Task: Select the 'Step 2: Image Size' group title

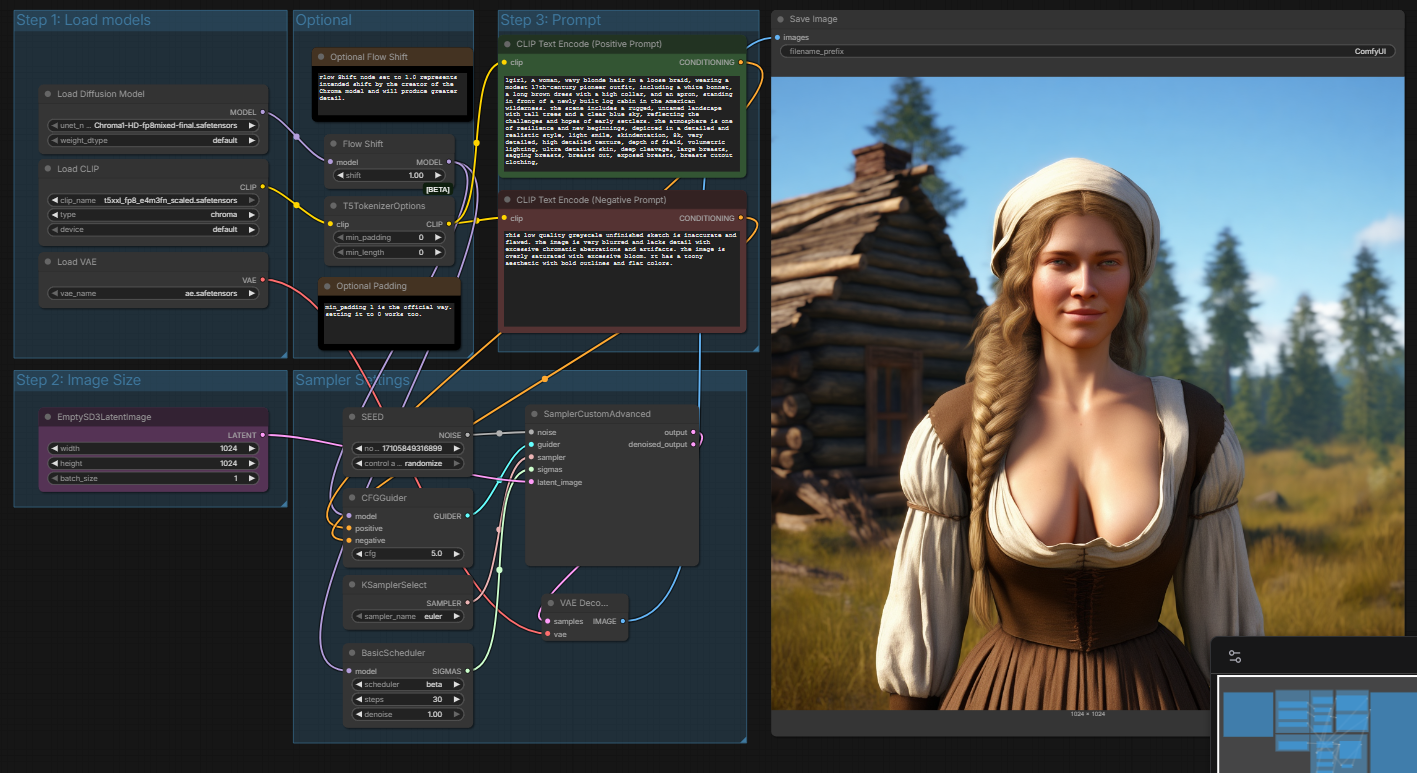Action: pyautogui.click(x=78, y=380)
